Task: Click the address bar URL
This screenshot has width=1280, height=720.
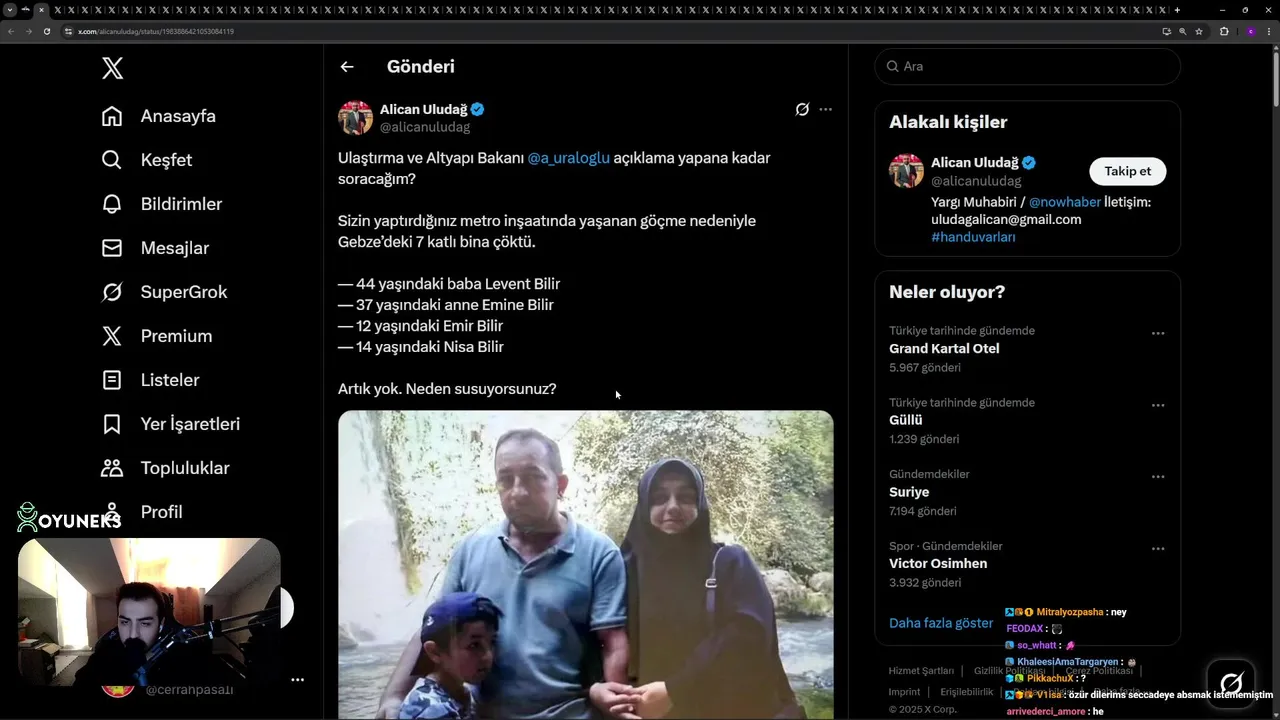Action: coord(156,31)
